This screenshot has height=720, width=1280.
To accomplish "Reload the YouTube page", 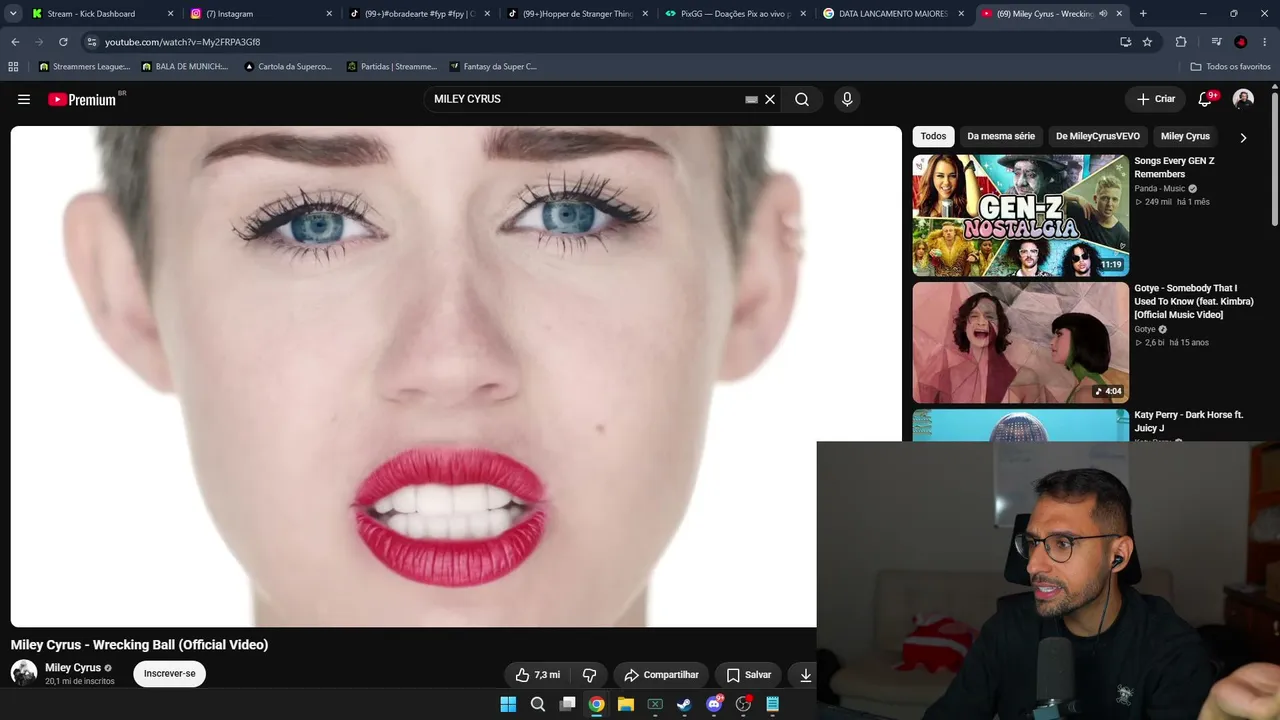I will tap(63, 42).
